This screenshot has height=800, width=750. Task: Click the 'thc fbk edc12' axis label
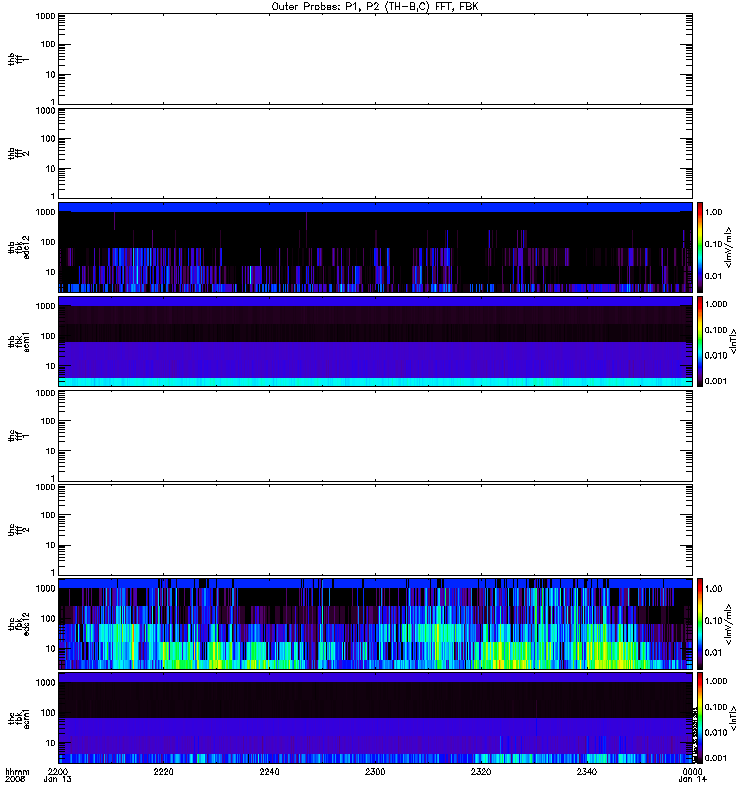click(x=19, y=624)
